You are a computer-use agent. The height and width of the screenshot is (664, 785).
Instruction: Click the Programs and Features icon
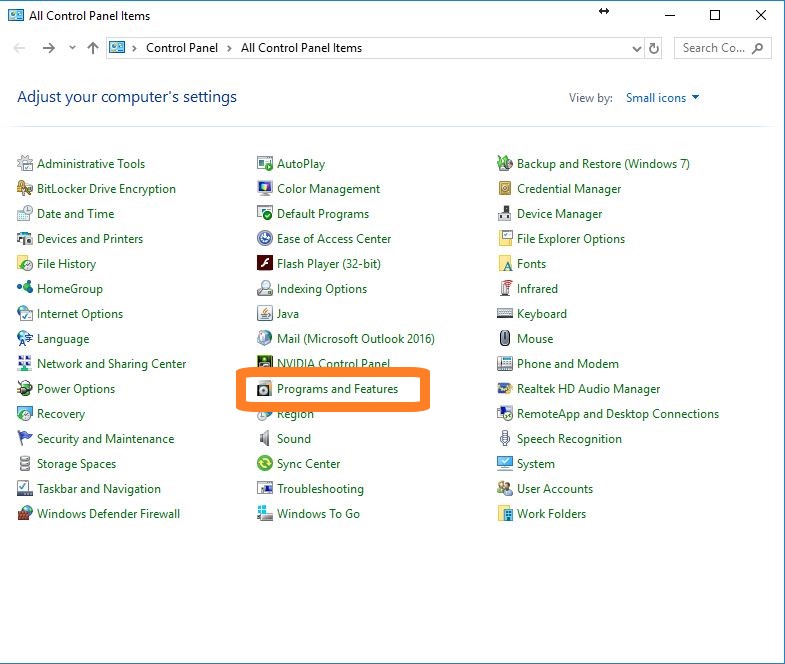tap(264, 389)
